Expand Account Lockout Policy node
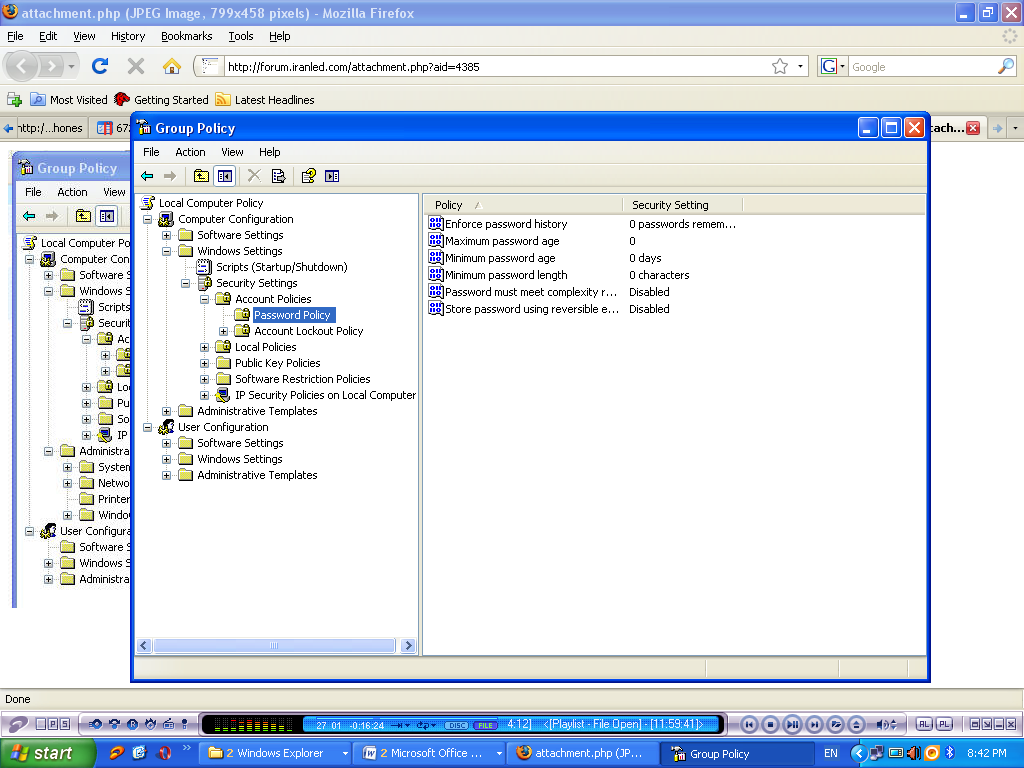Image resolution: width=1024 pixels, height=768 pixels. [x=223, y=331]
